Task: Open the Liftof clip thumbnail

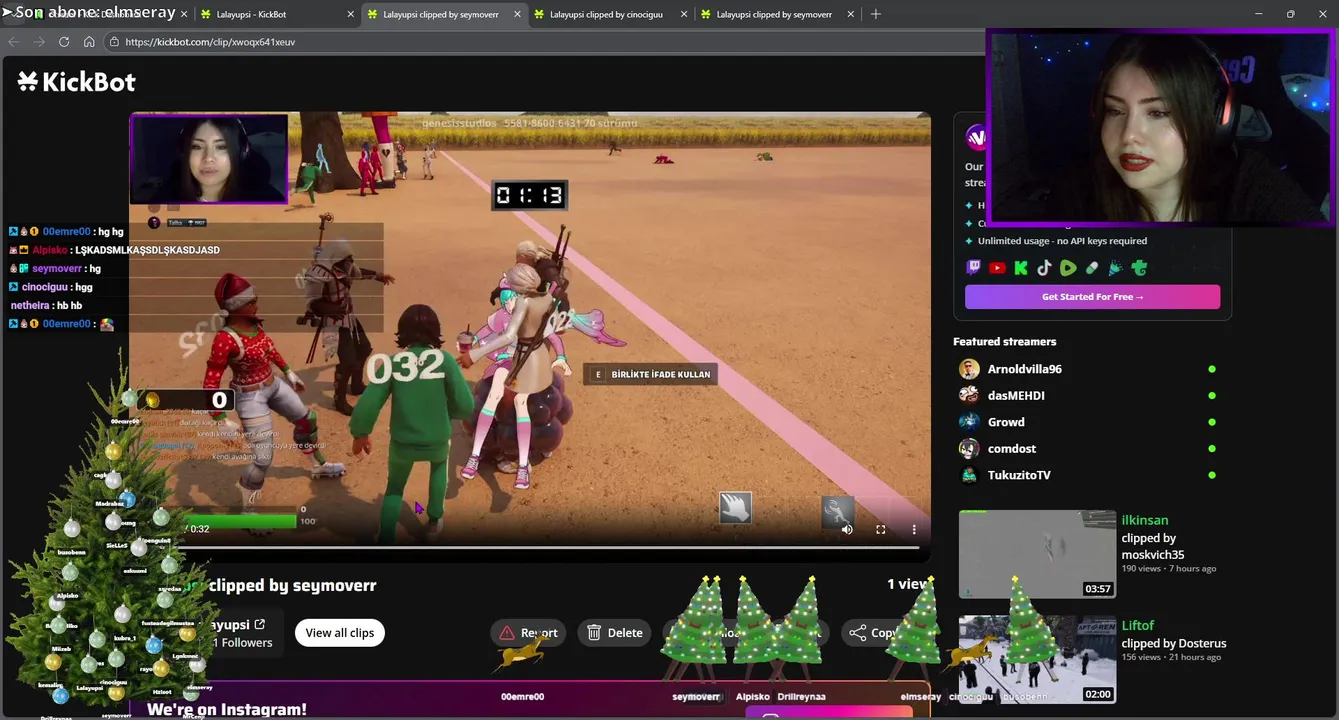Action: [x=1037, y=659]
